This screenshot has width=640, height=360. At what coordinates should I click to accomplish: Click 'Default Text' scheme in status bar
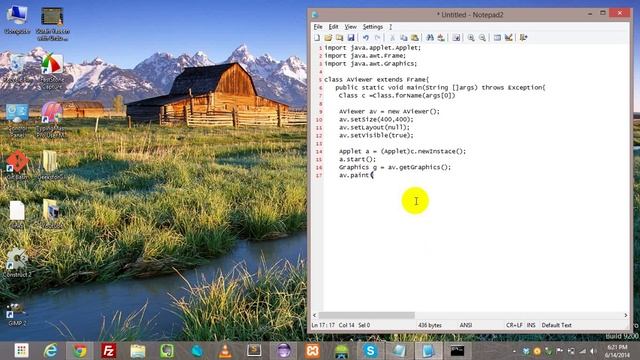[x=556, y=325]
